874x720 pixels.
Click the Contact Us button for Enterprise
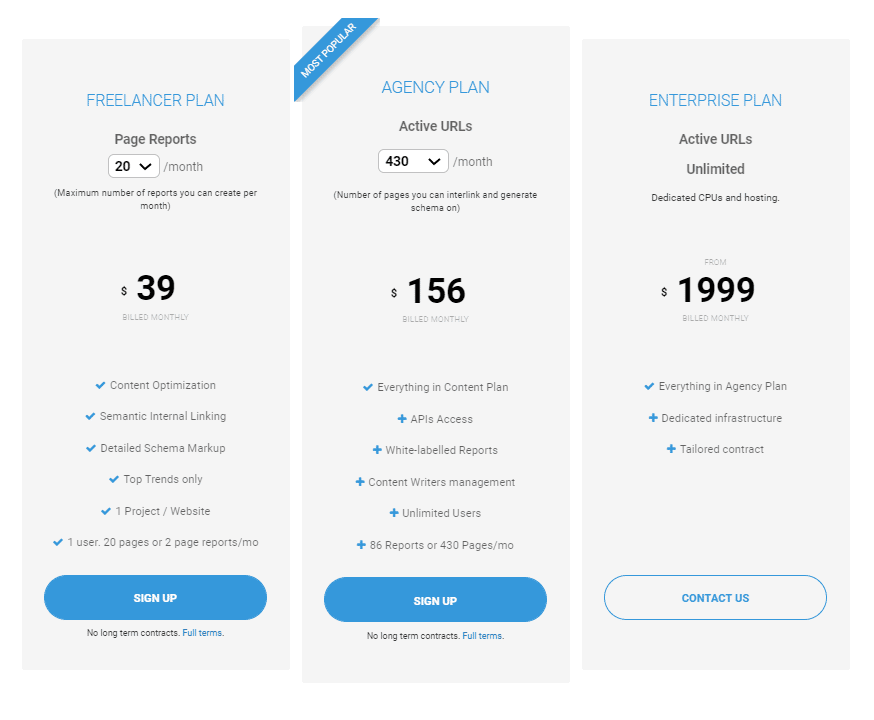click(x=715, y=597)
